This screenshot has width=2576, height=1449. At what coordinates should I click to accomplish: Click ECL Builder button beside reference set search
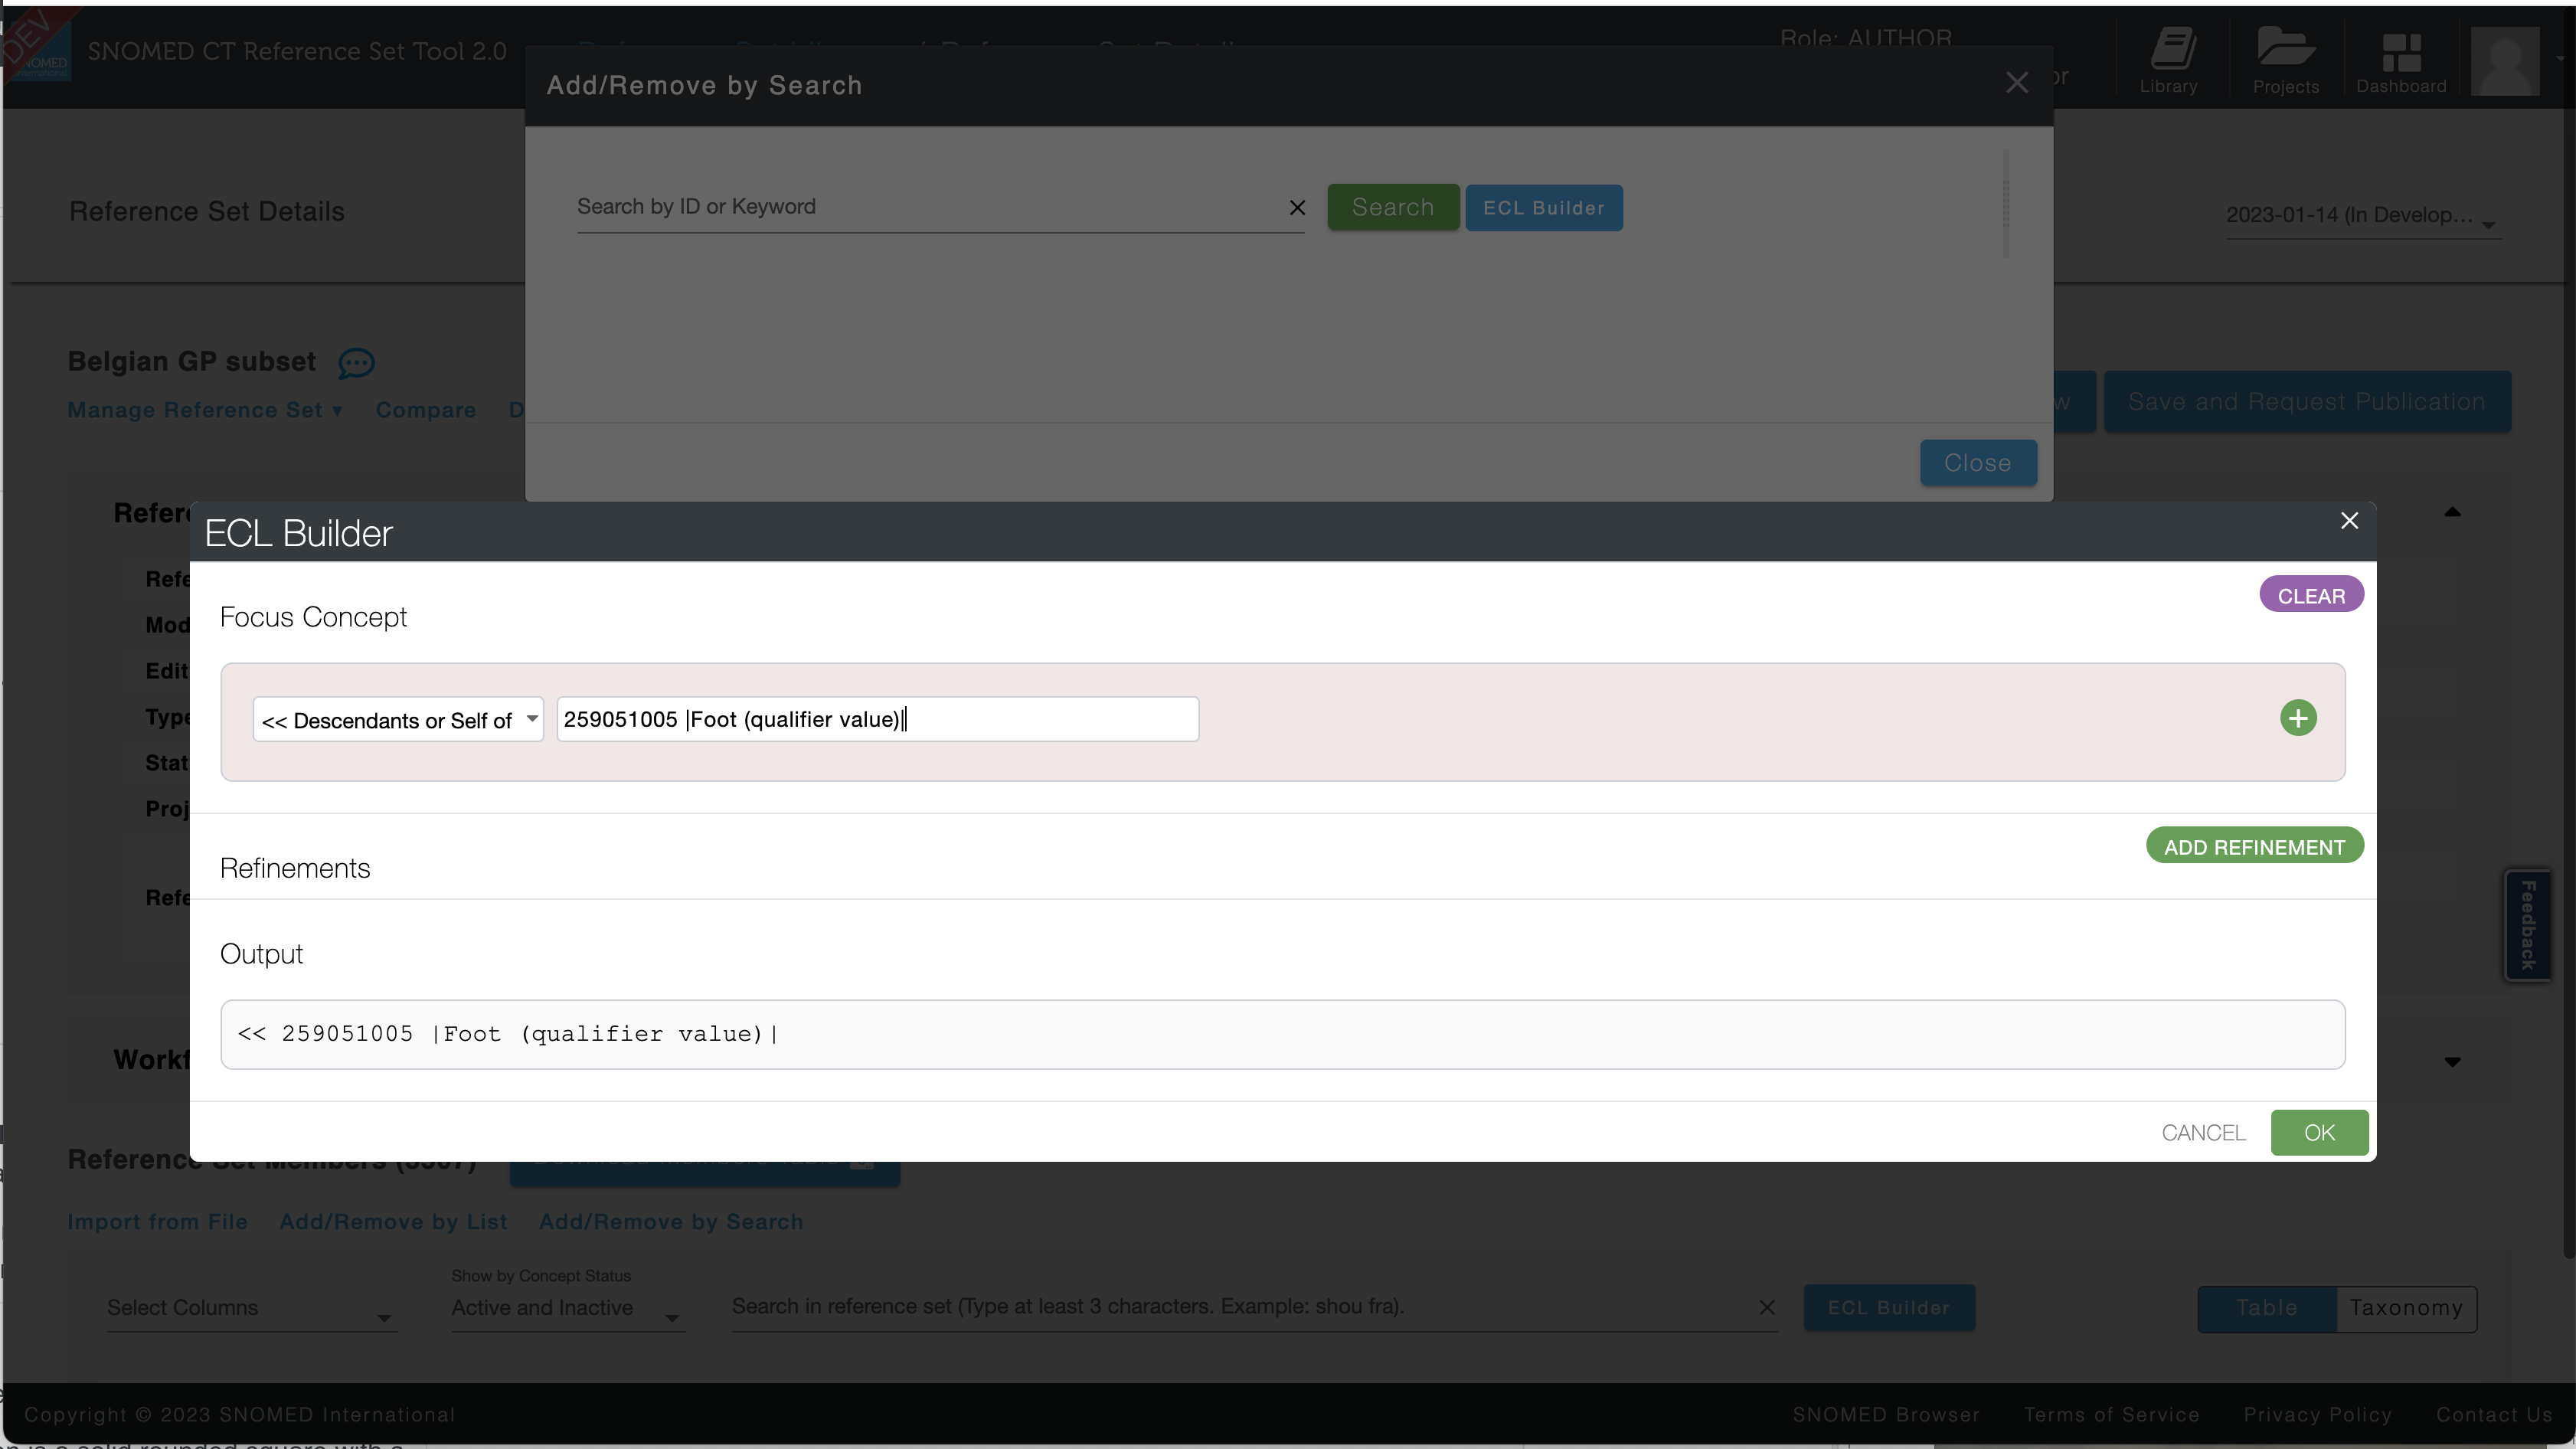pos(1888,1308)
